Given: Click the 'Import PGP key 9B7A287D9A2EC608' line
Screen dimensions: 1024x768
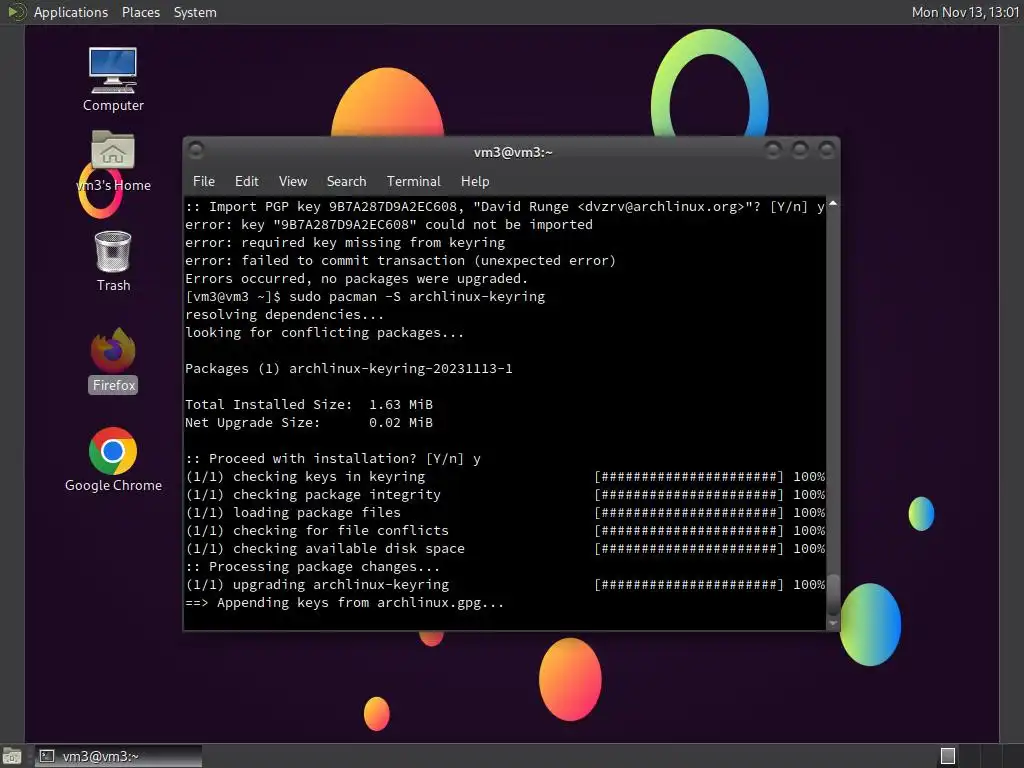Looking at the screenshot, I should click(505, 206).
